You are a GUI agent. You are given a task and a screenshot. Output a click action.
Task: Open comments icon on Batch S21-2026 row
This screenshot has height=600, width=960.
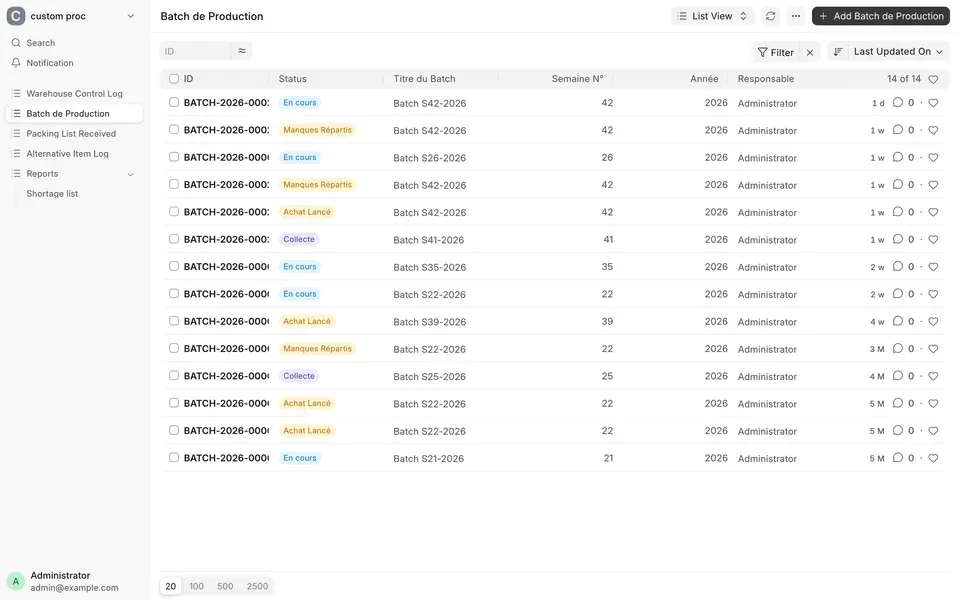tap(898, 457)
